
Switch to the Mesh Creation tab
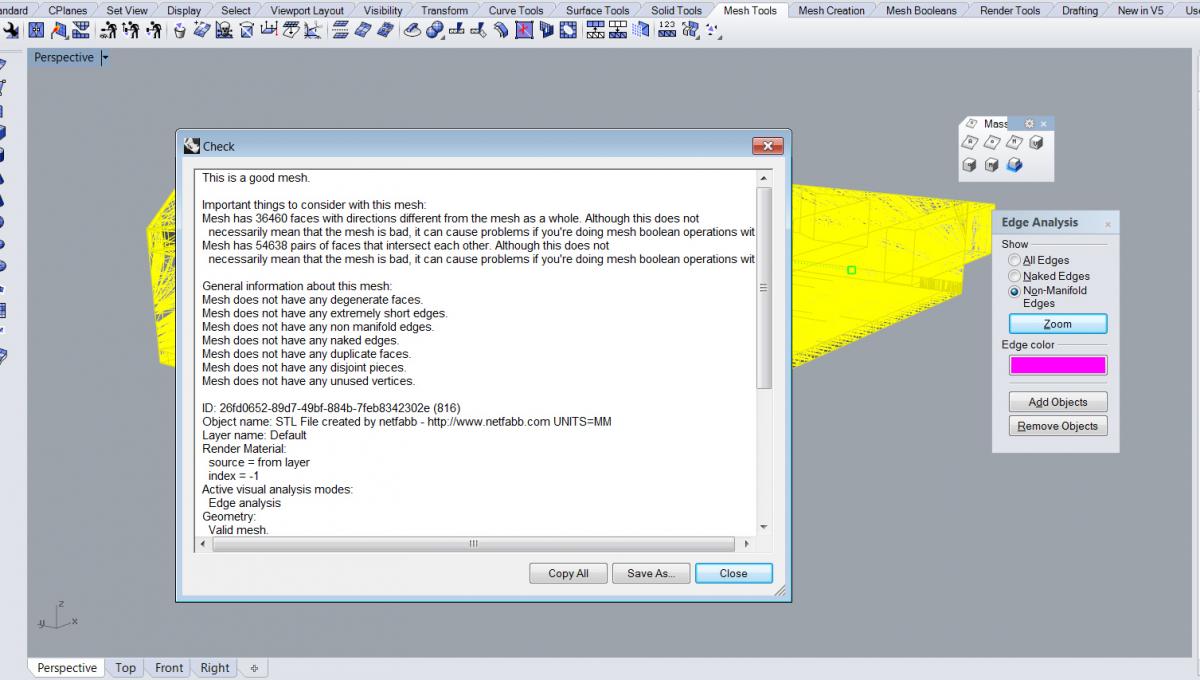pyautogui.click(x=831, y=10)
